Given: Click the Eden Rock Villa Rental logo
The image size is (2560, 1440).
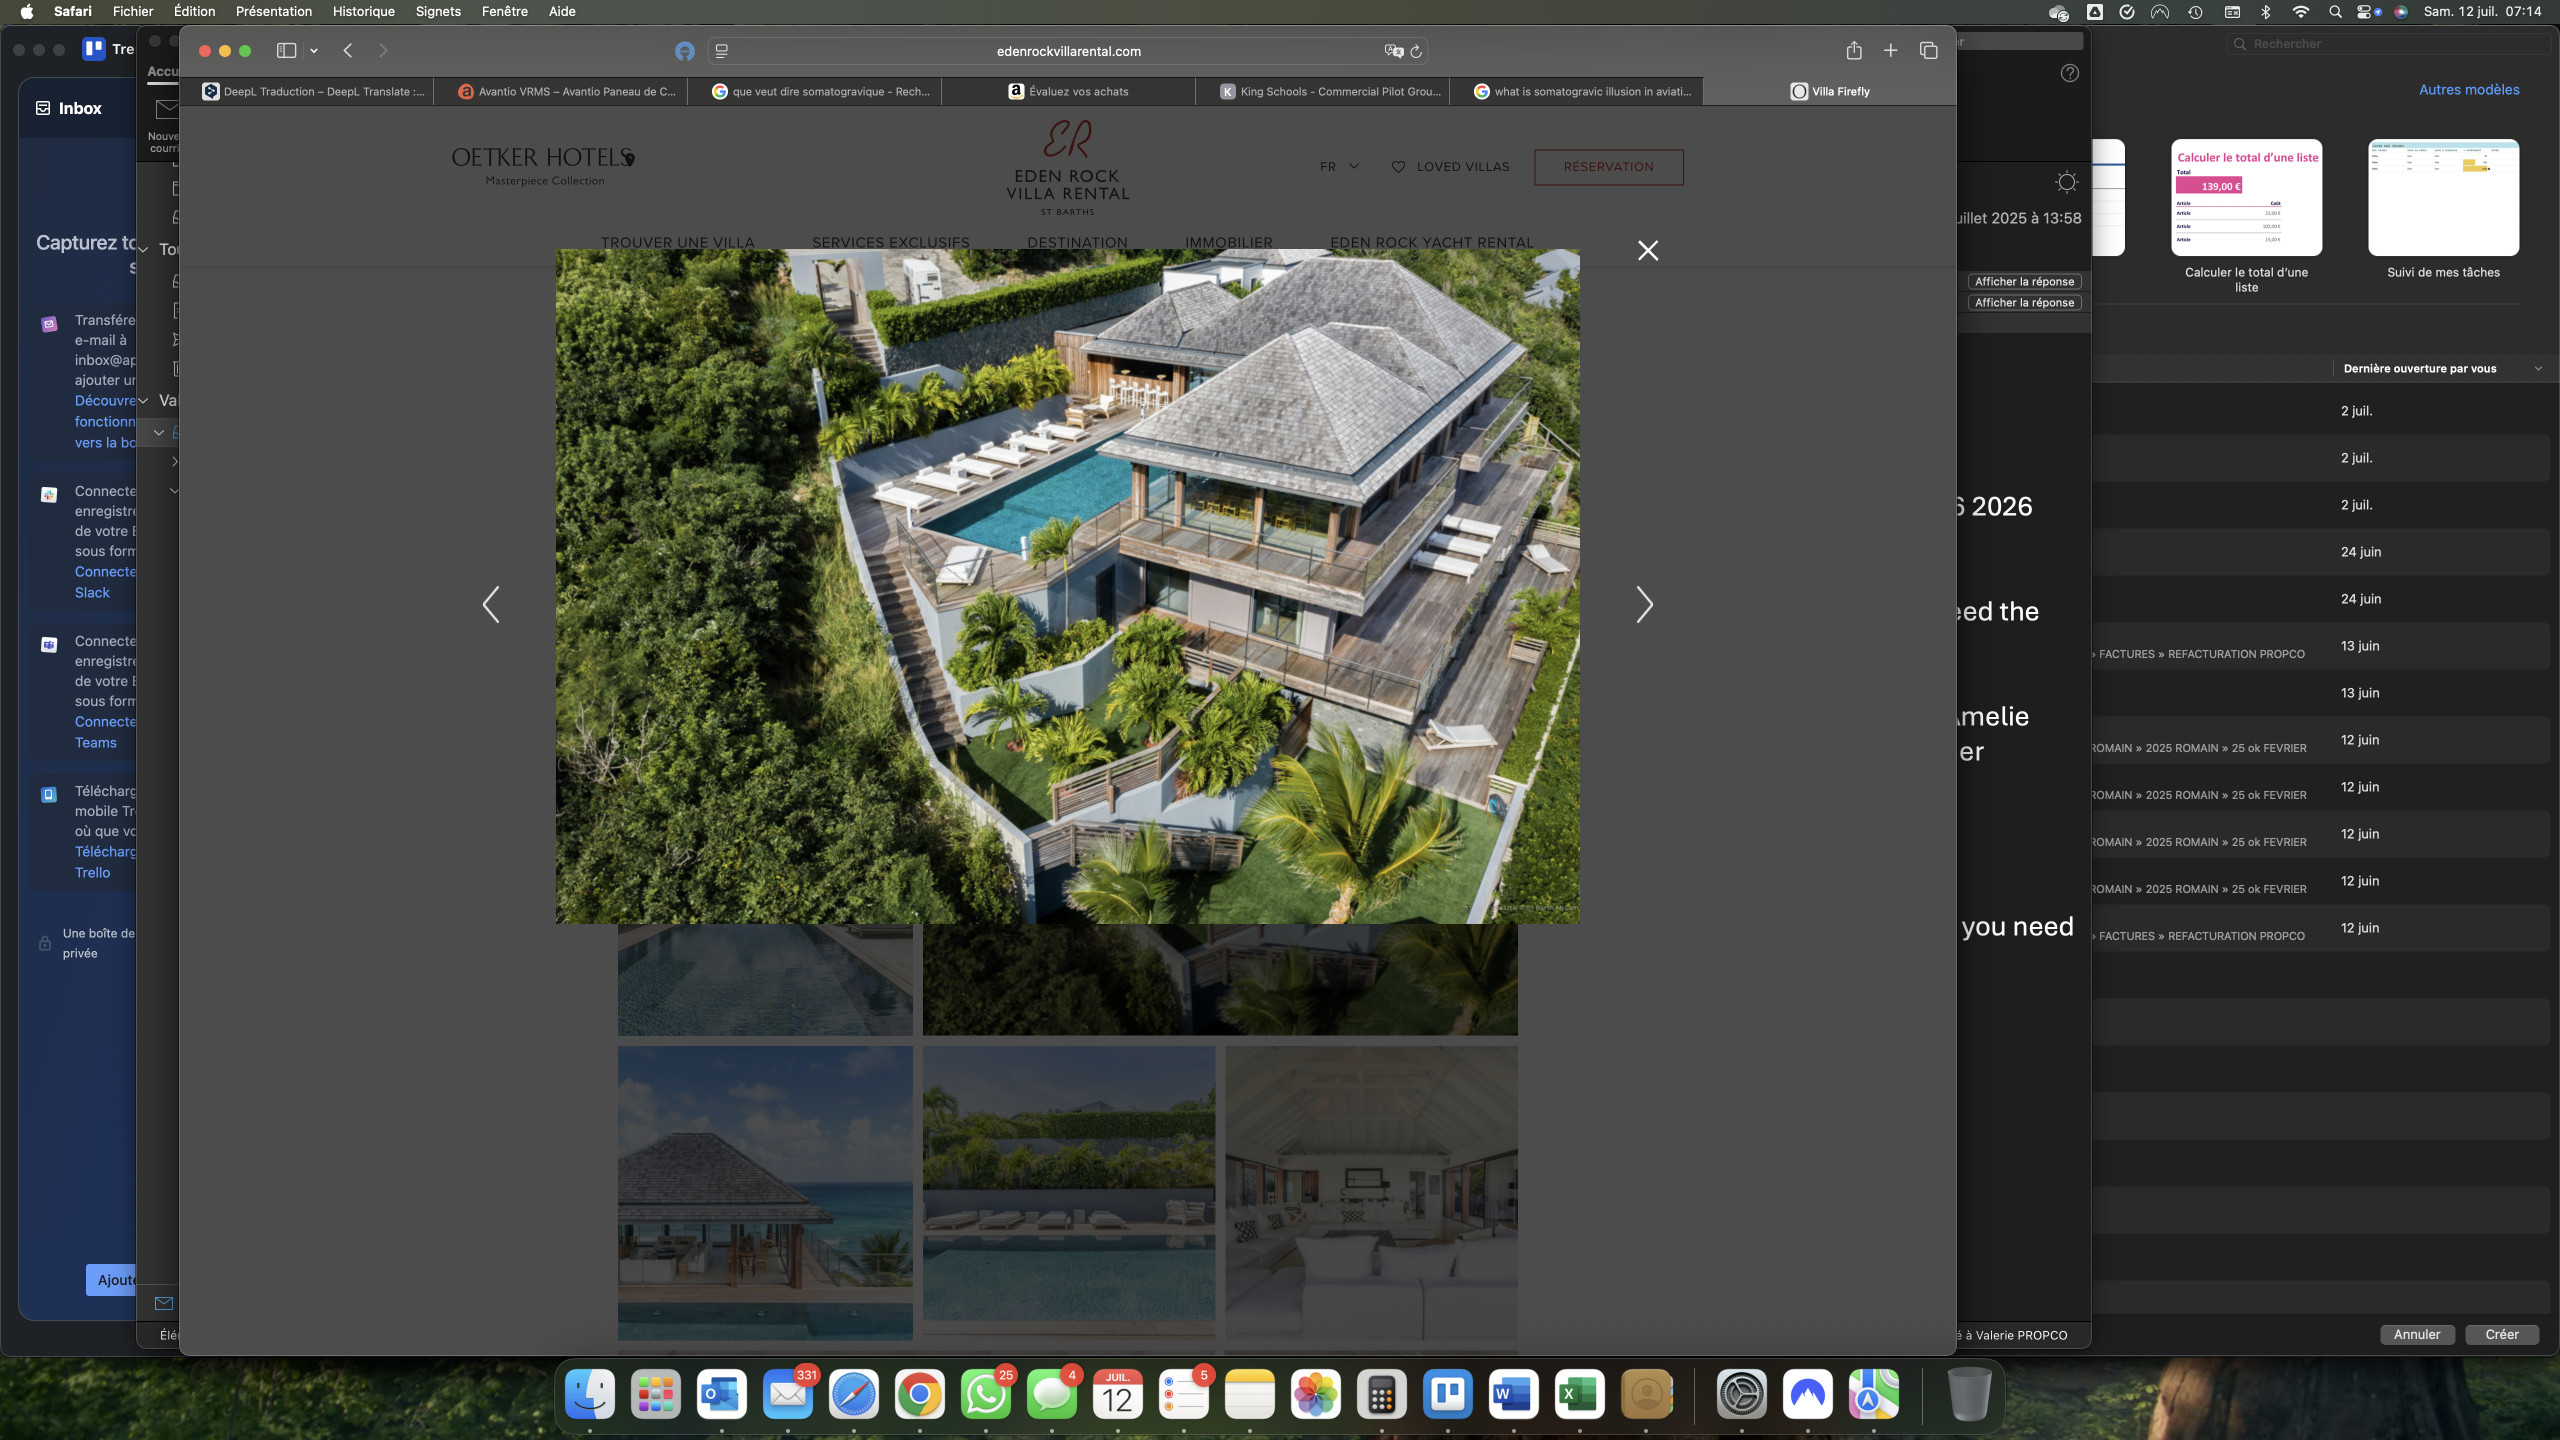Looking at the screenshot, I should (1068, 168).
